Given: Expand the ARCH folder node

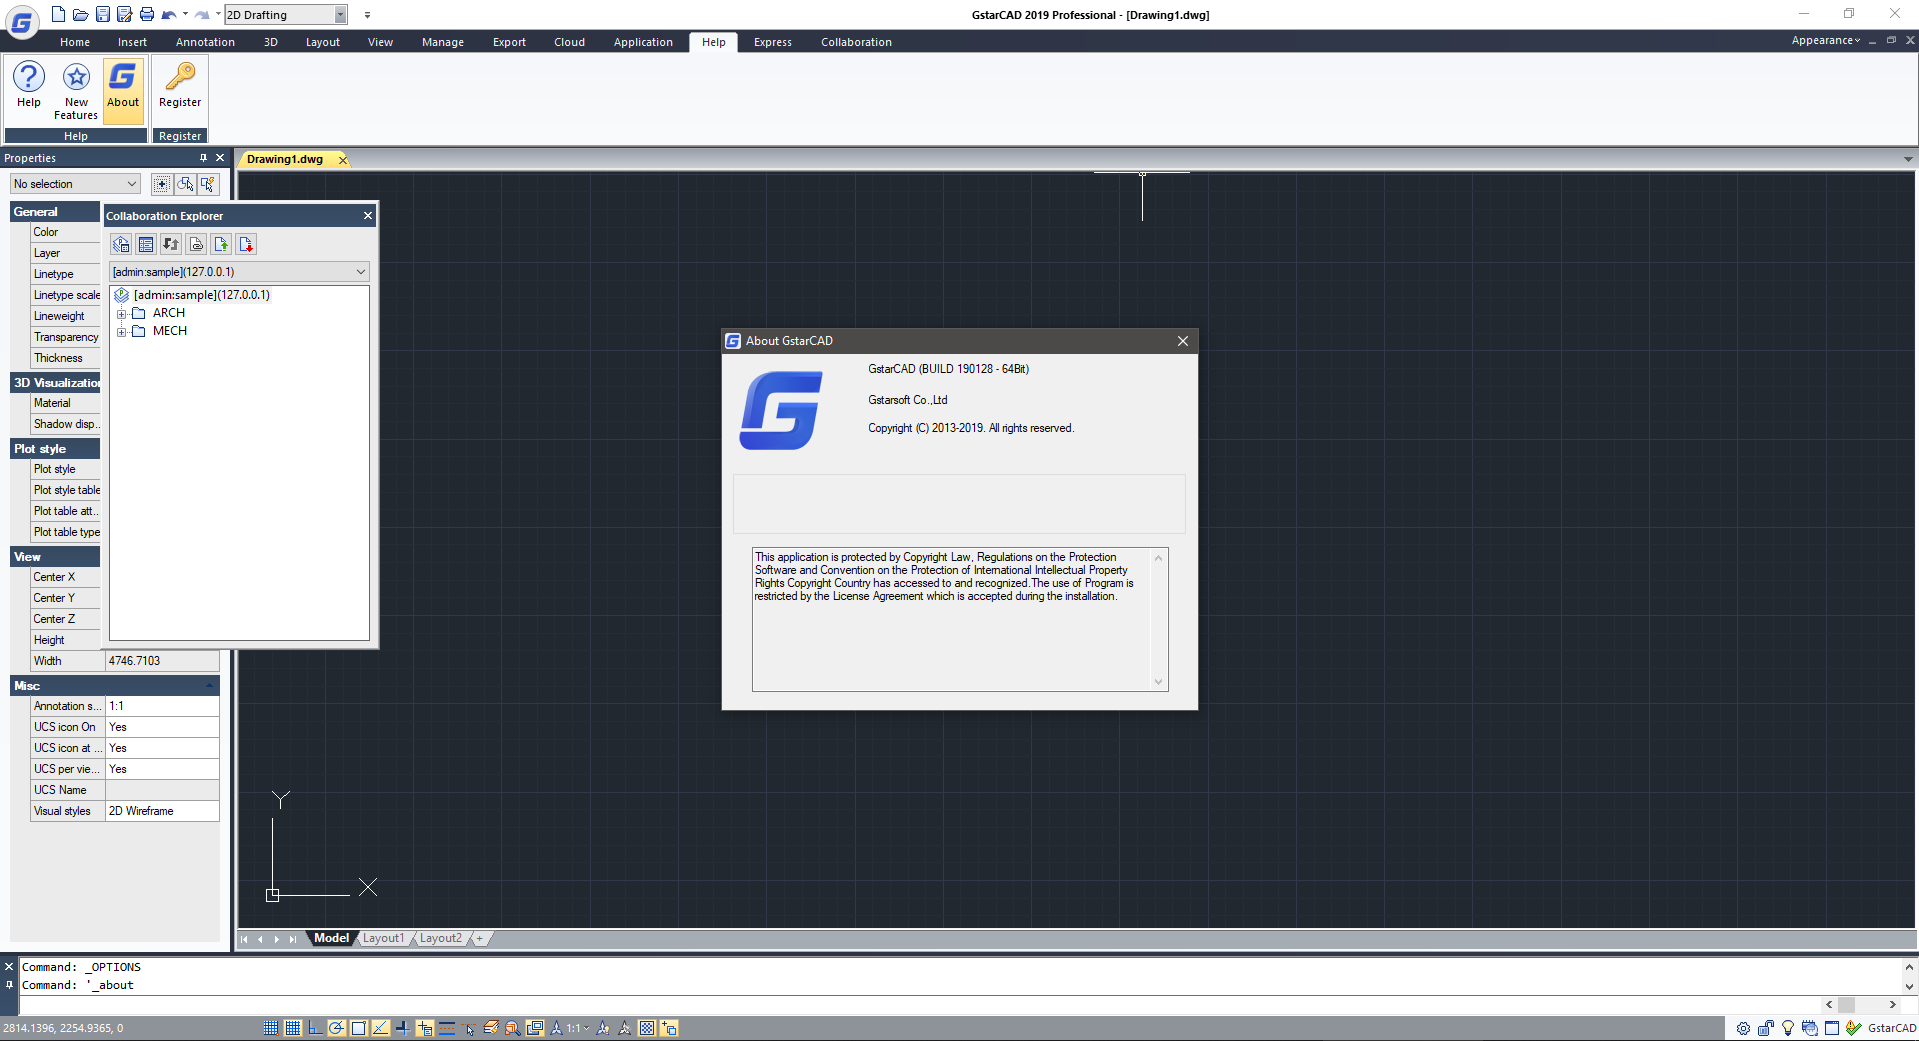Looking at the screenshot, I should click(x=122, y=314).
